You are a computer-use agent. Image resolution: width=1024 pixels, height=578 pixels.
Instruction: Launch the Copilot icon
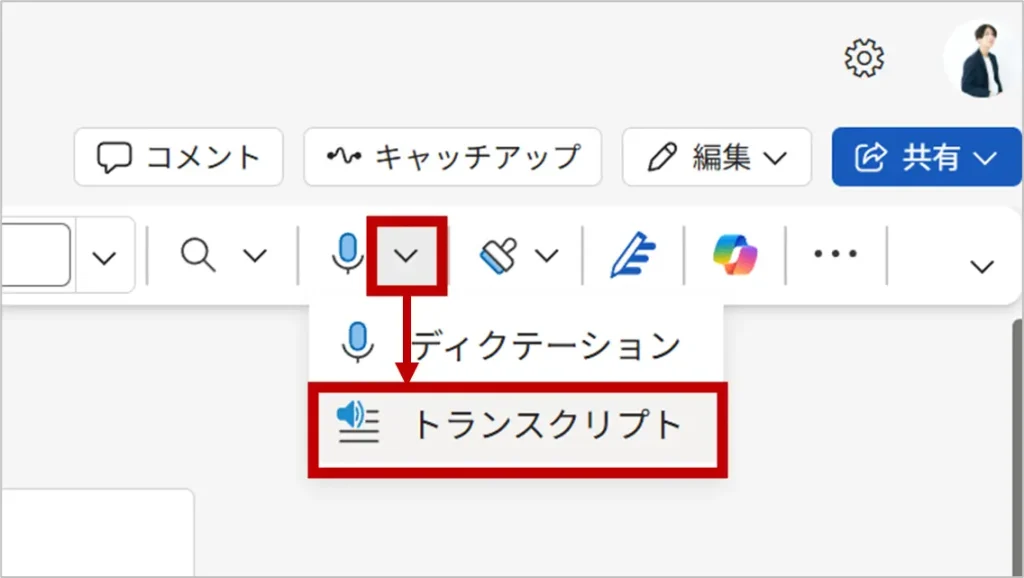(x=735, y=254)
